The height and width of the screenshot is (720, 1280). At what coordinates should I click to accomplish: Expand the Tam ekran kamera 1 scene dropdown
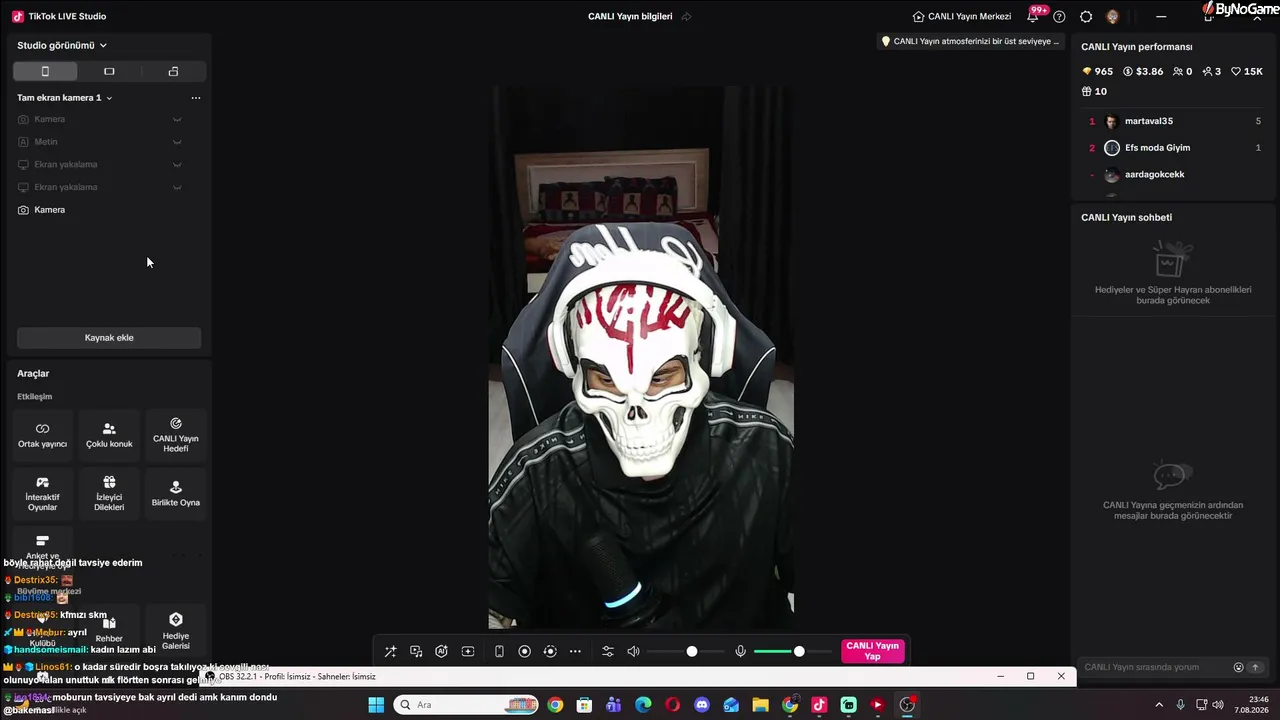[x=65, y=98]
